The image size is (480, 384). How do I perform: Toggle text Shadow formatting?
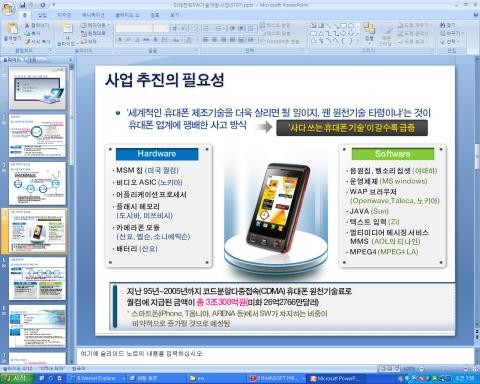click(x=155, y=40)
